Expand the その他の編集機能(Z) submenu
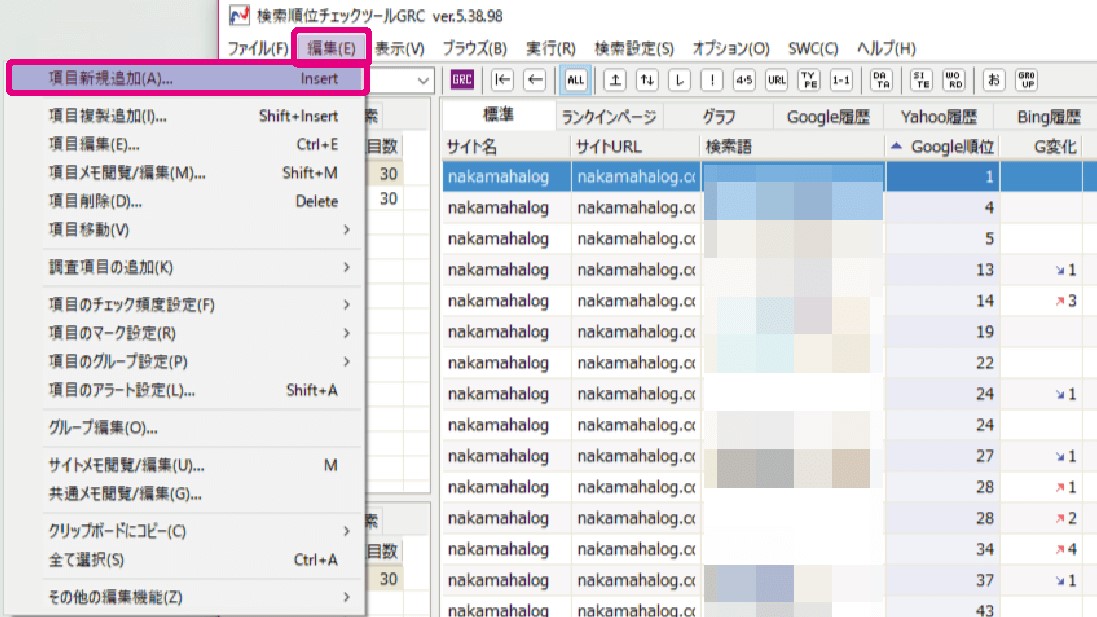Viewport: 1097px width, 617px height. click(x=187, y=597)
